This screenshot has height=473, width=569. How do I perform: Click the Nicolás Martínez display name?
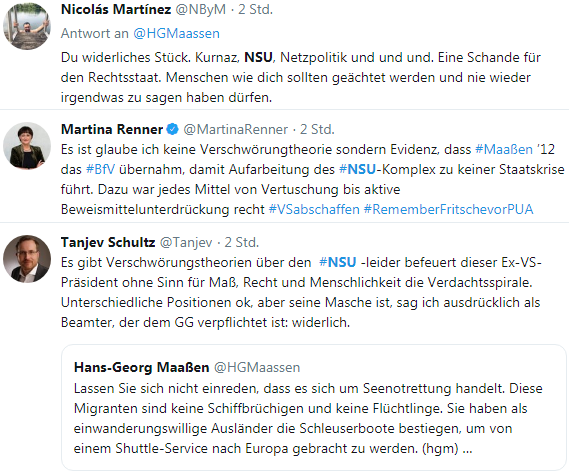(116, 9)
